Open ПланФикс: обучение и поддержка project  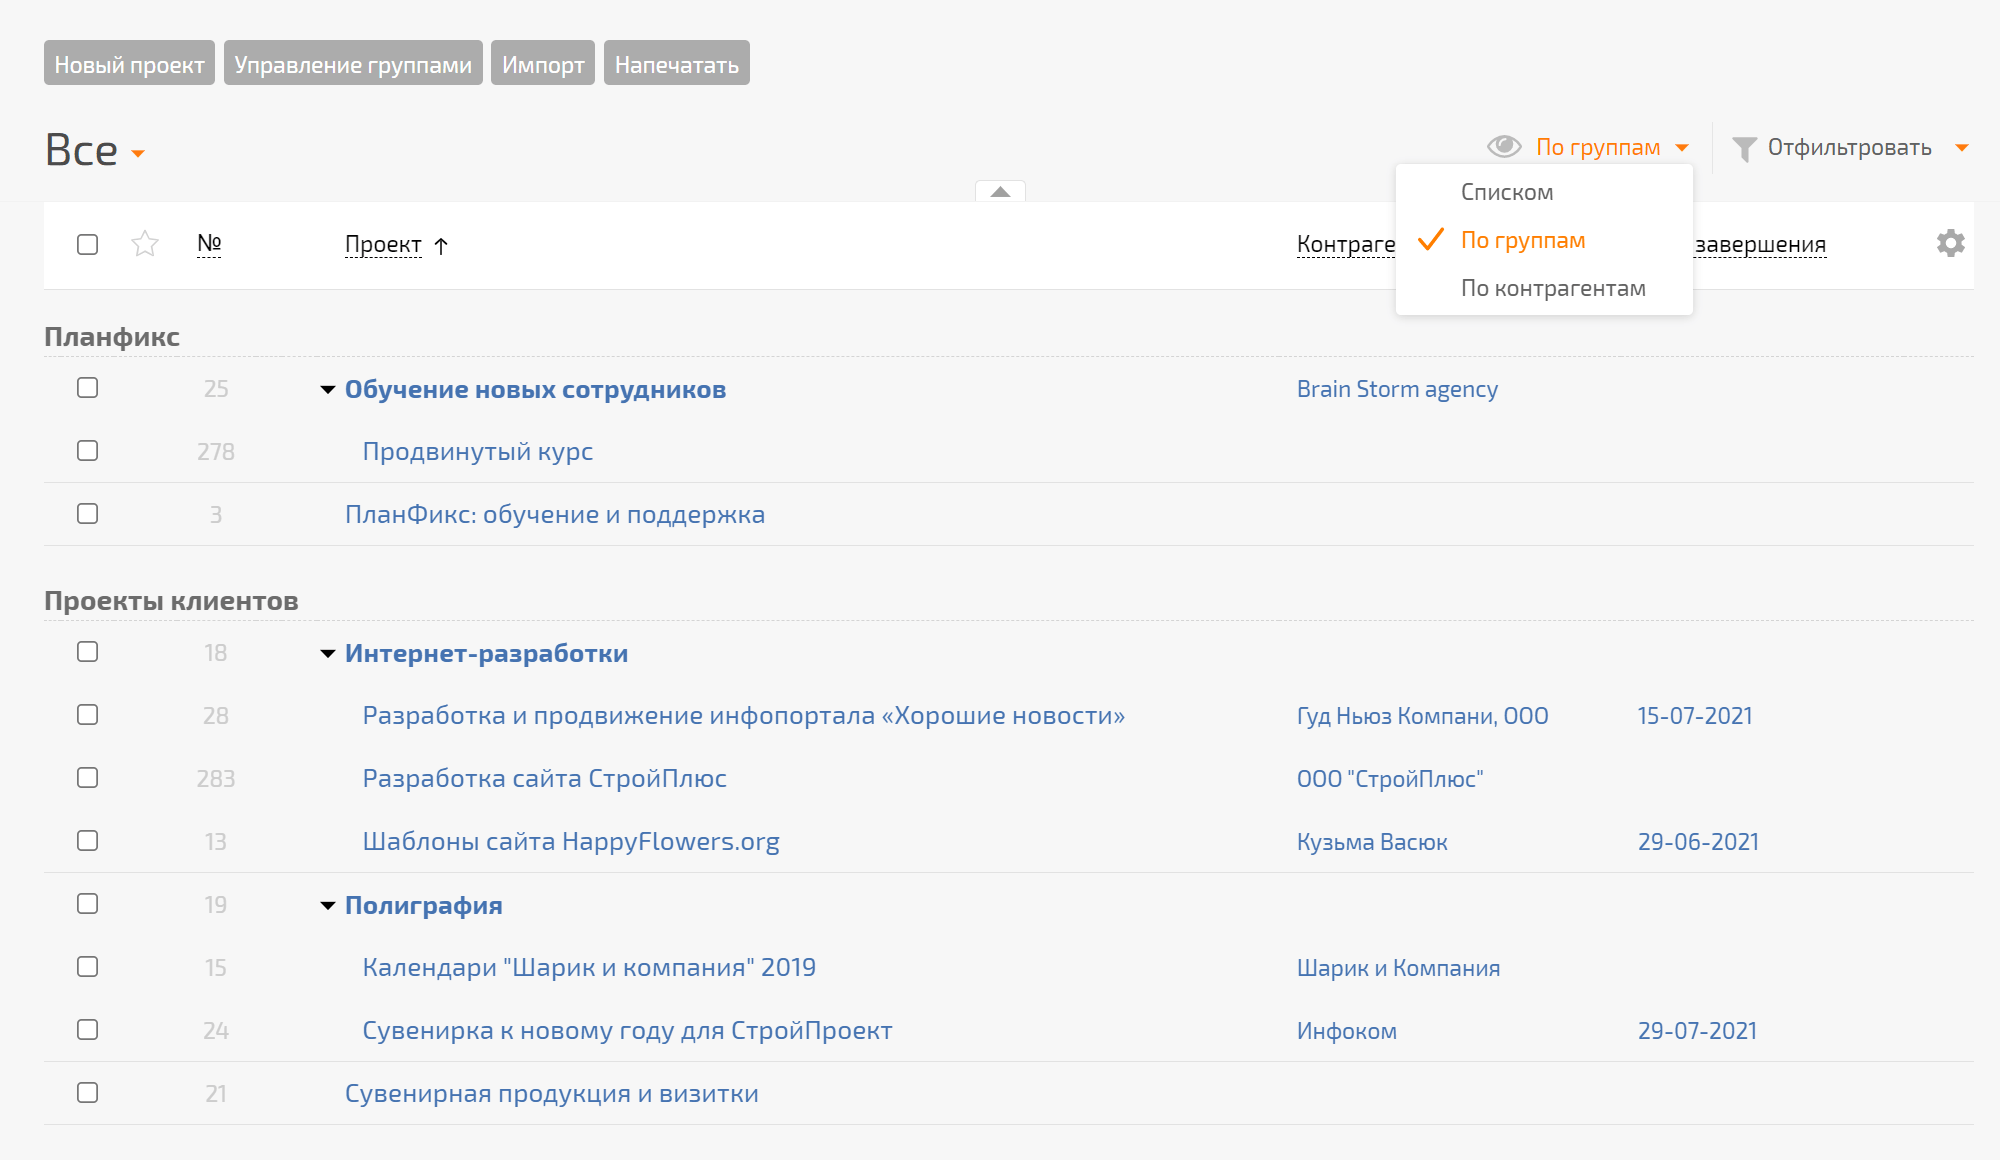click(x=555, y=515)
